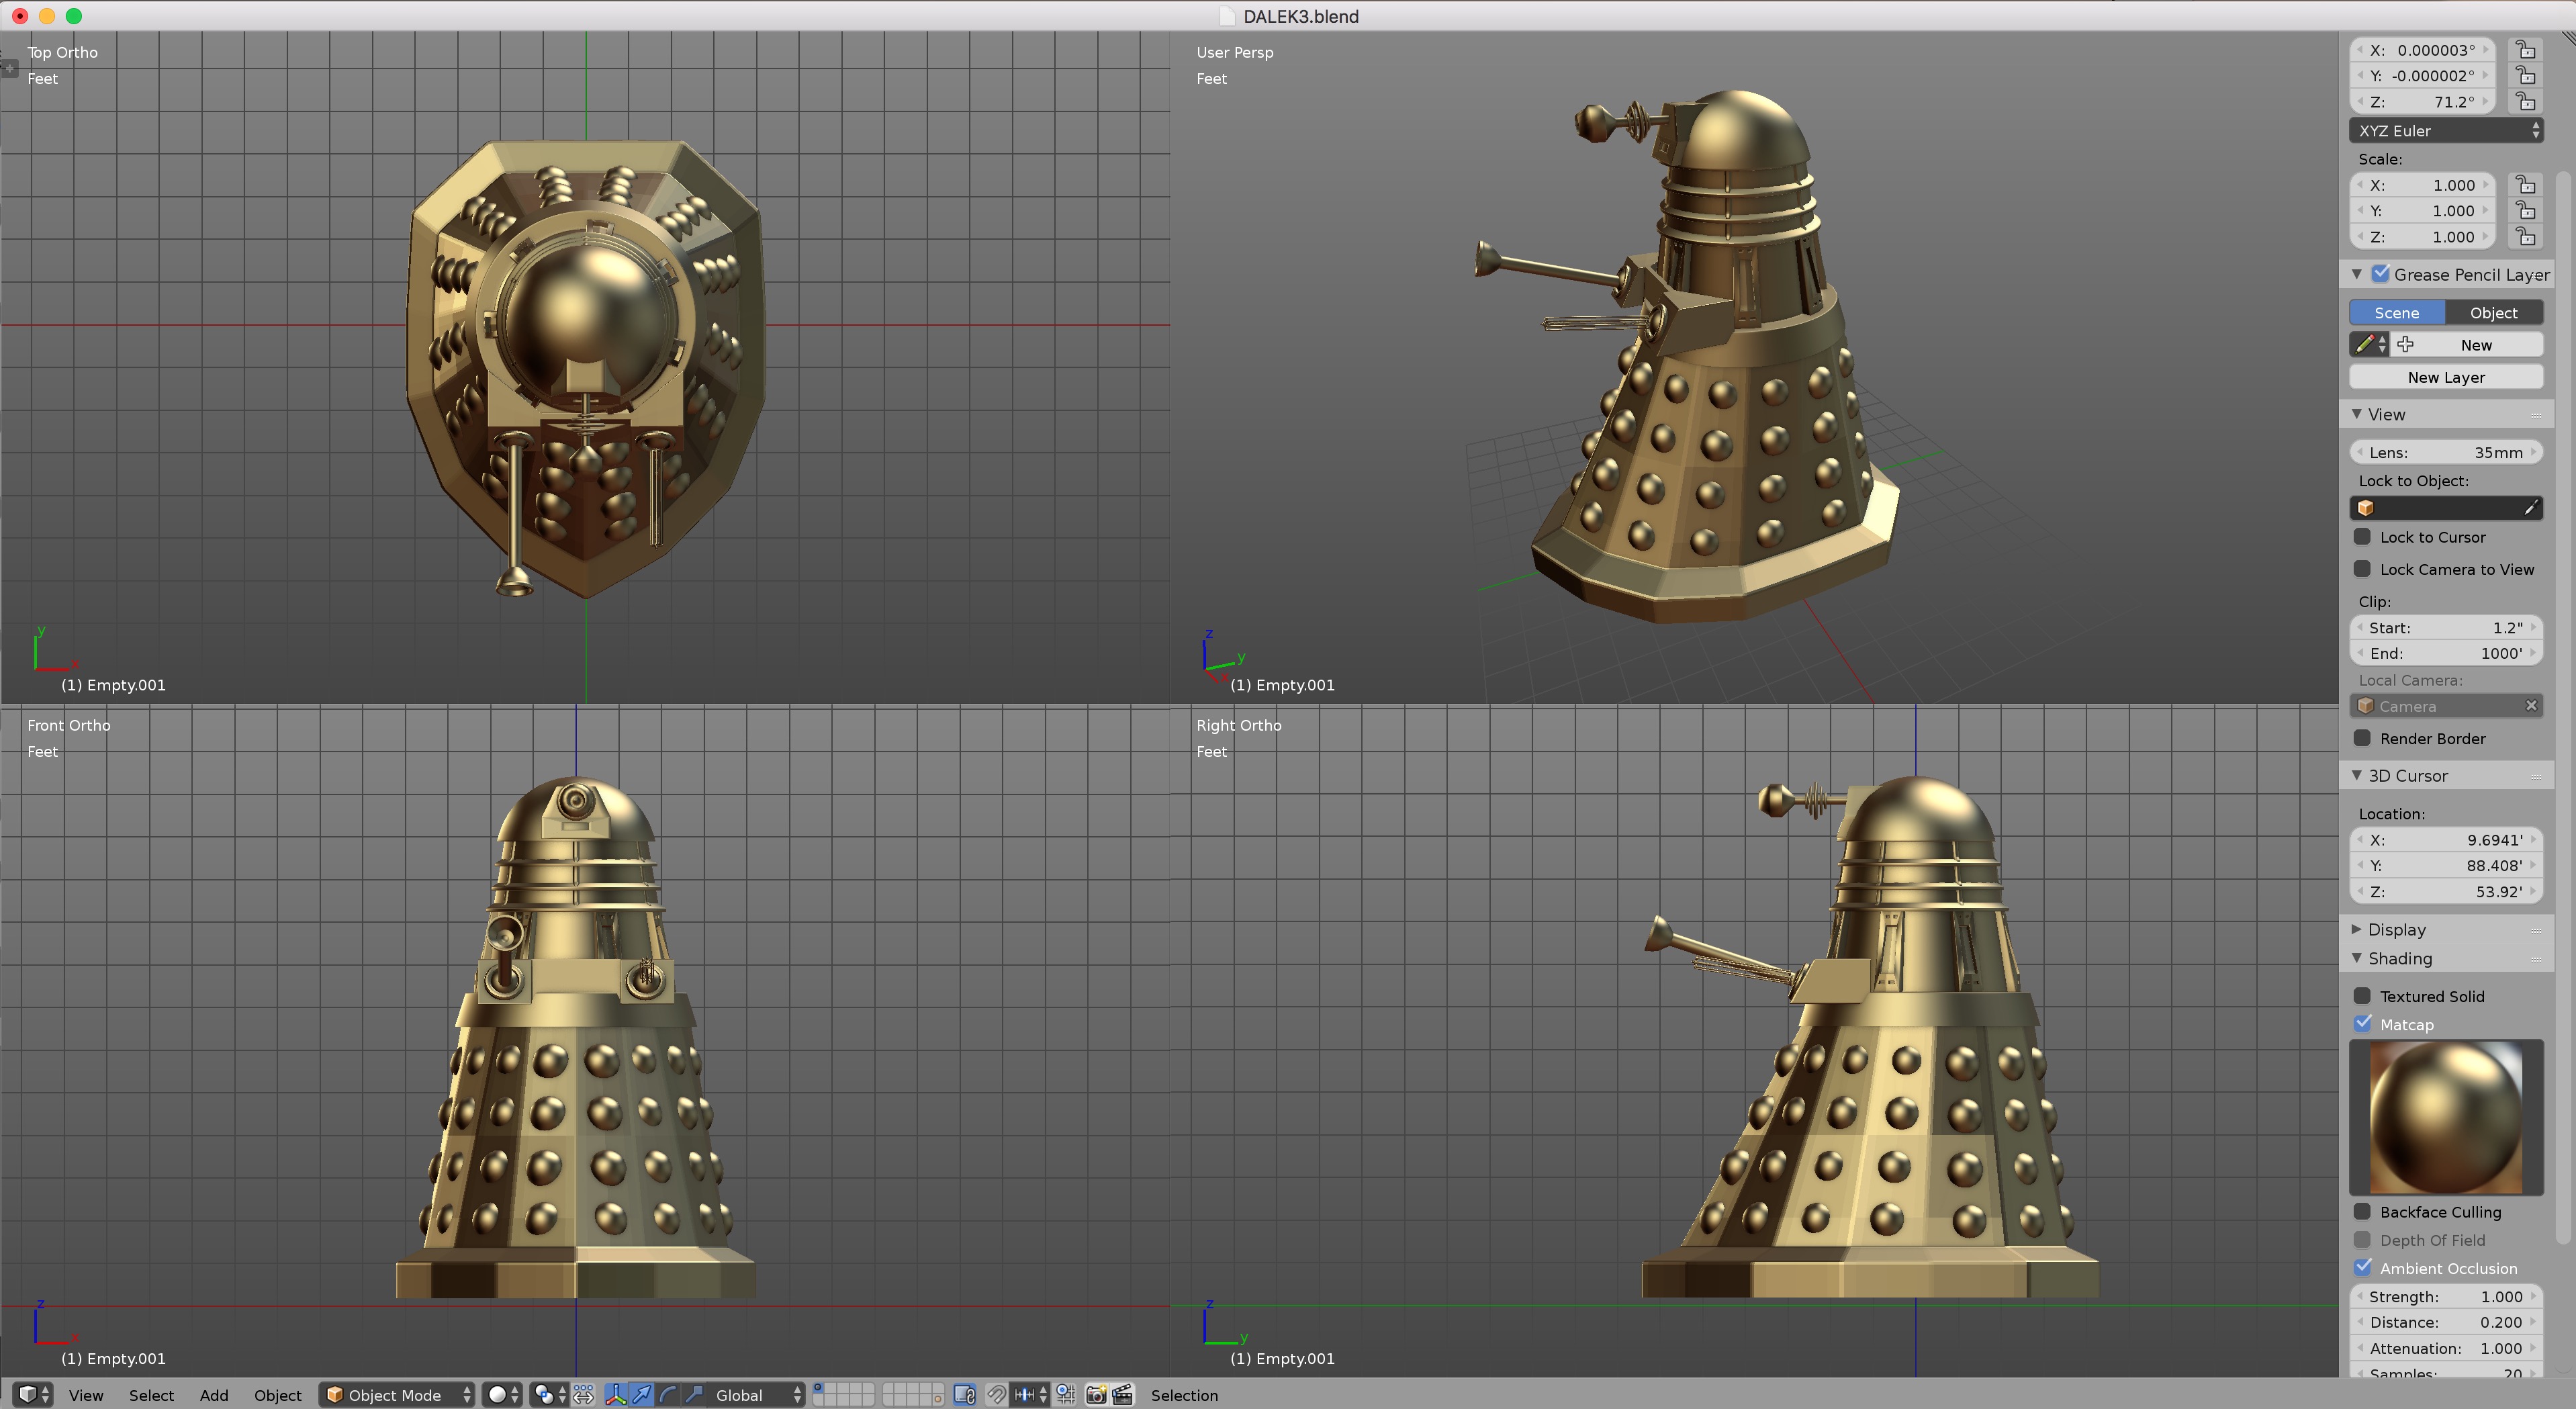Image resolution: width=2576 pixels, height=1409 pixels.
Task: Click the scale manipulator icon
Action: pos(694,1394)
